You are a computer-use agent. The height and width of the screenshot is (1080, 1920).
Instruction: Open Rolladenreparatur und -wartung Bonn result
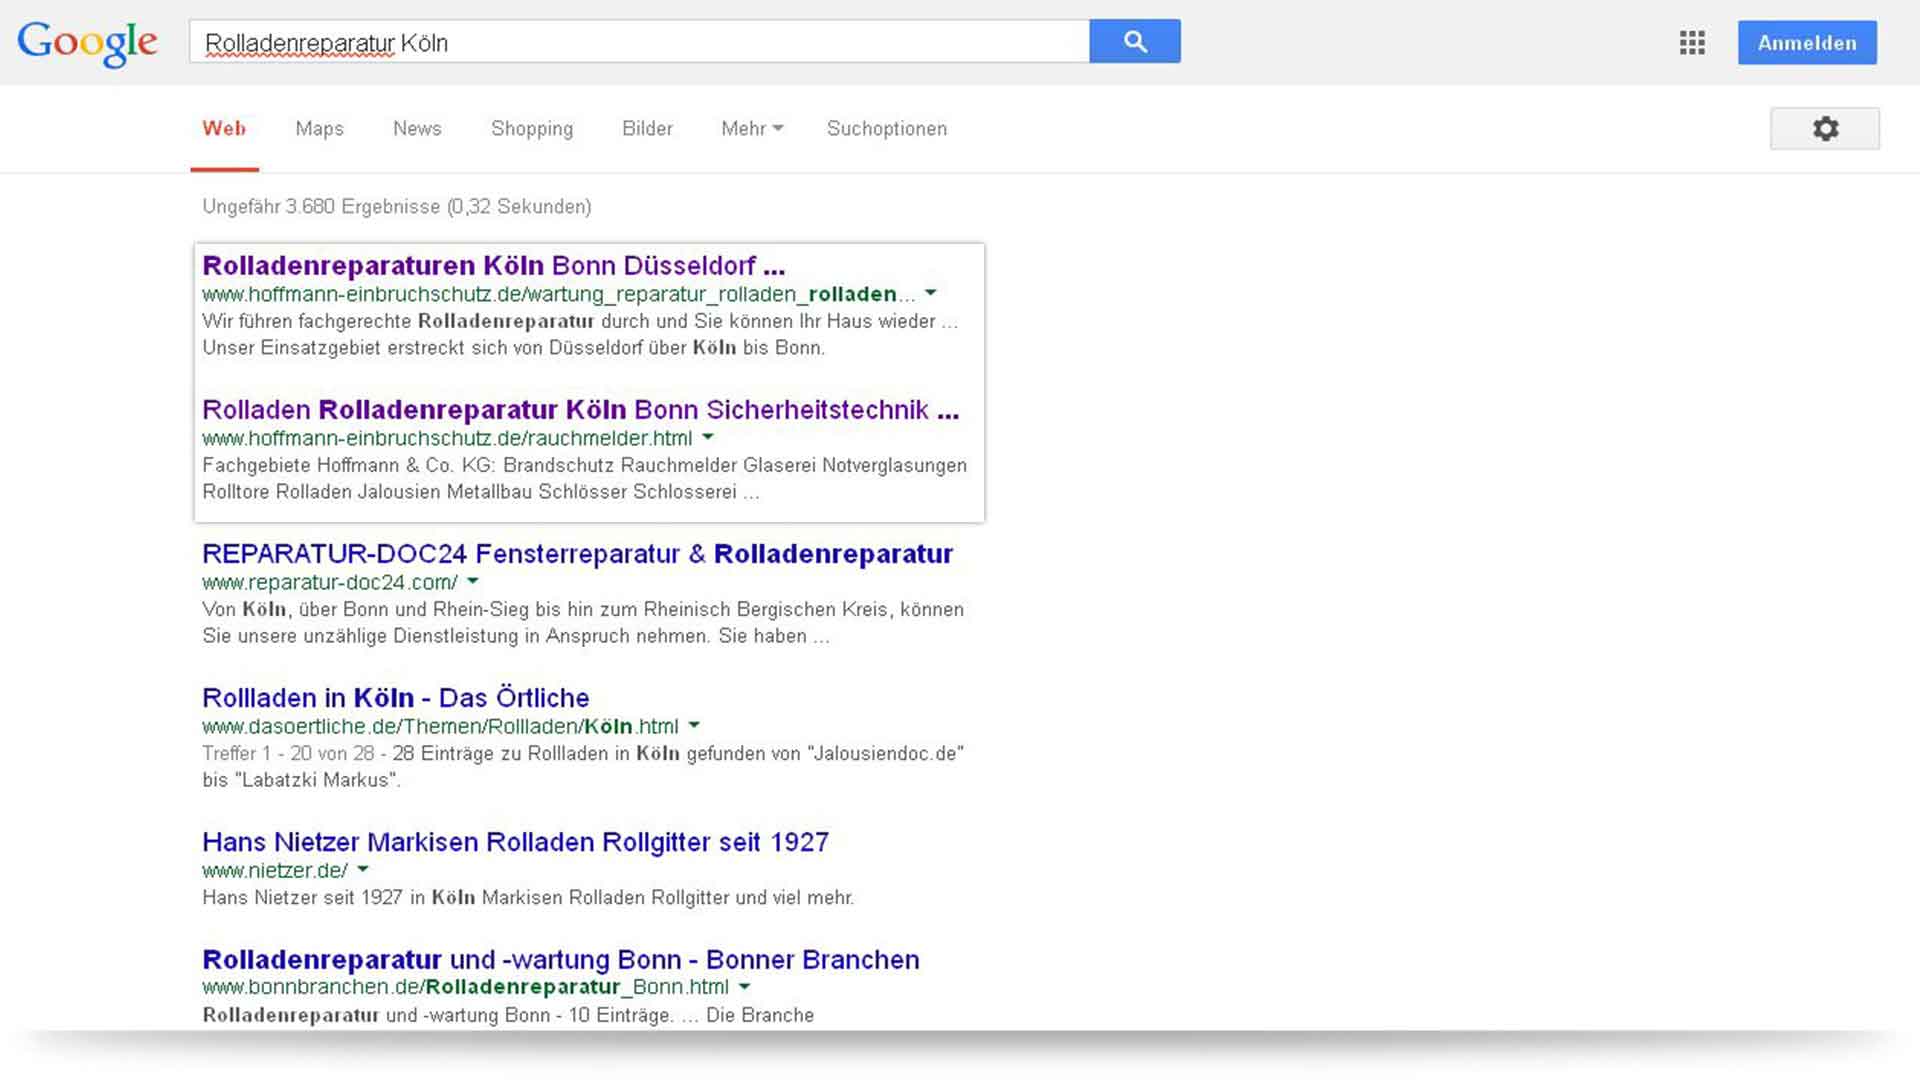(561, 960)
